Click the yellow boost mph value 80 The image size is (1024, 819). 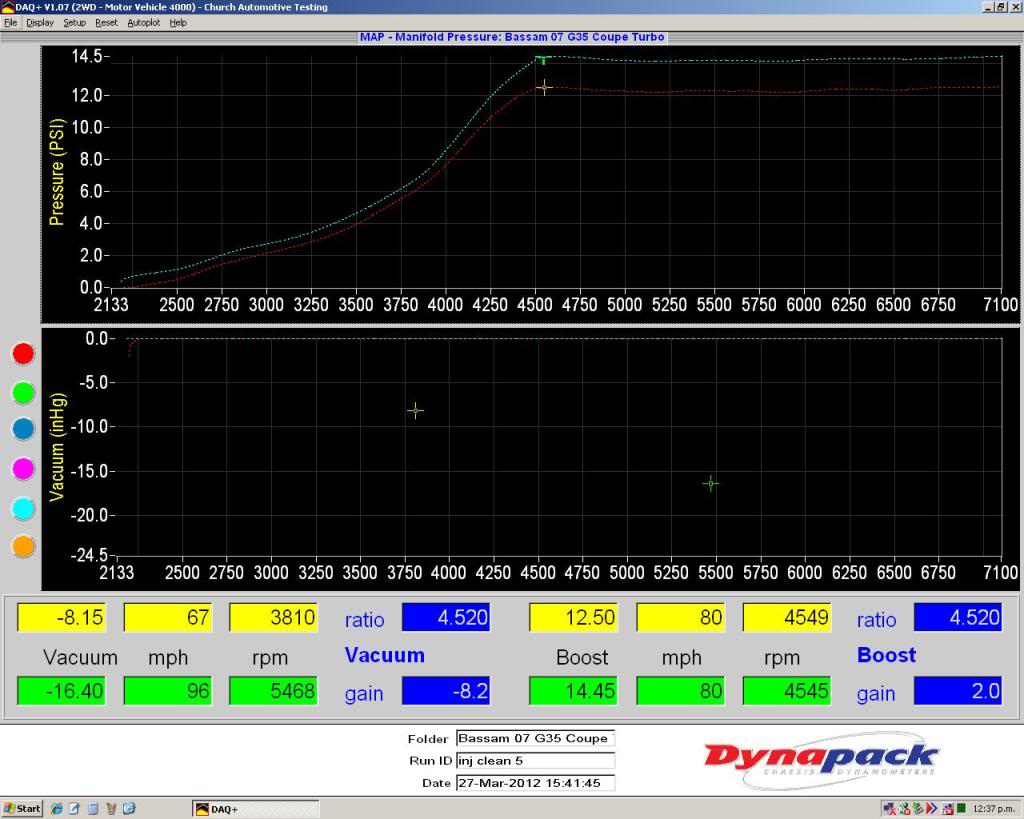click(680, 617)
